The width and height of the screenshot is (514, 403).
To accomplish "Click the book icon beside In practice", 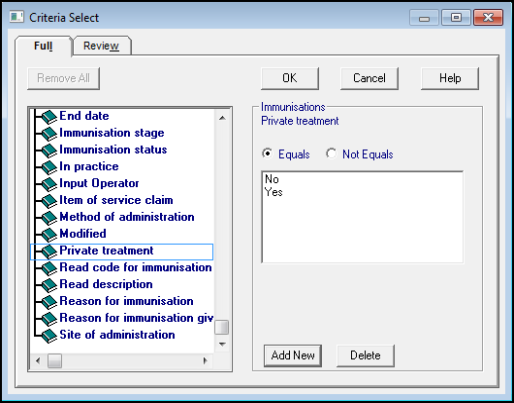I will point(50,167).
